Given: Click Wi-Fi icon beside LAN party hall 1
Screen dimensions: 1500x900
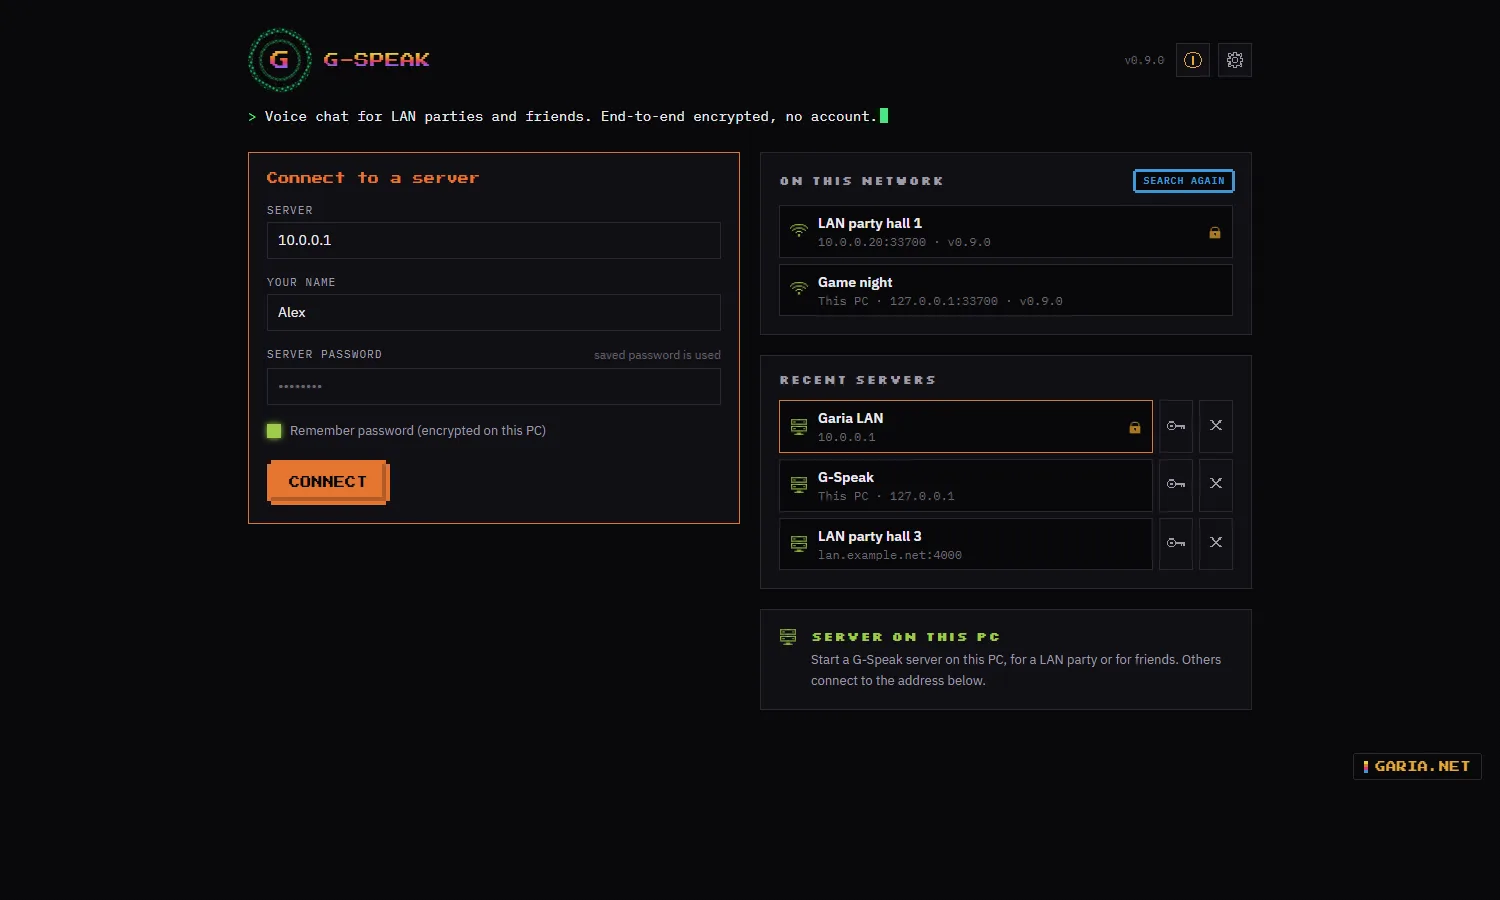Looking at the screenshot, I should pyautogui.click(x=799, y=230).
